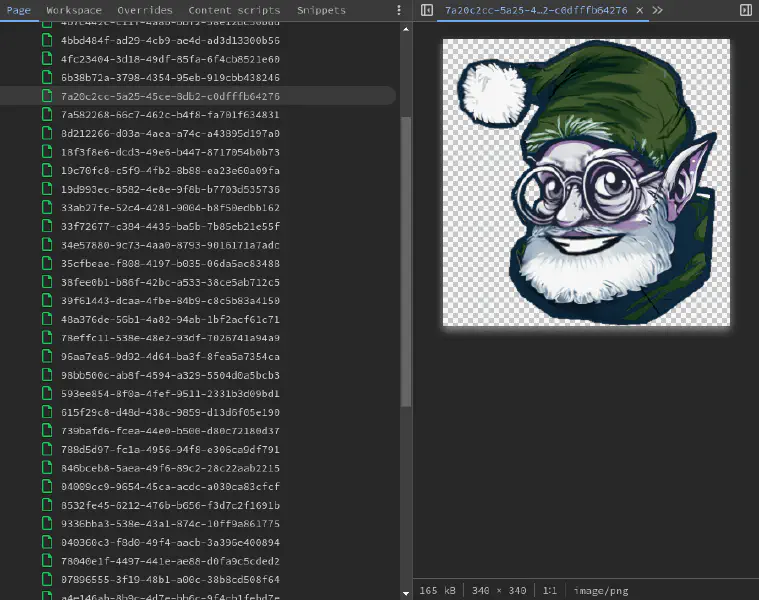The image size is (759, 600).
Task: Click the elf image preview
Action: click(x=586, y=182)
